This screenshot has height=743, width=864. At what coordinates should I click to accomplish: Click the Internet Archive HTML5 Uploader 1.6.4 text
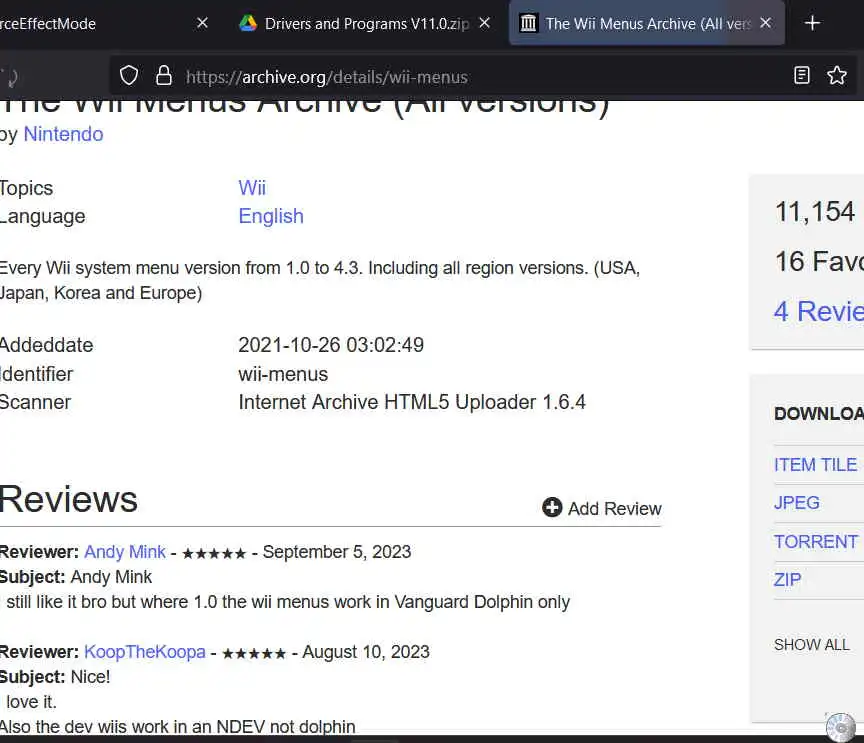coord(412,402)
